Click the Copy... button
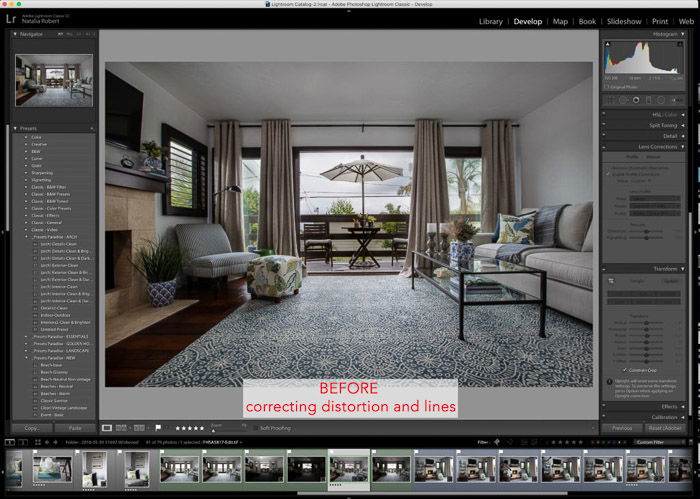The width and height of the screenshot is (700, 499). tap(32, 428)
